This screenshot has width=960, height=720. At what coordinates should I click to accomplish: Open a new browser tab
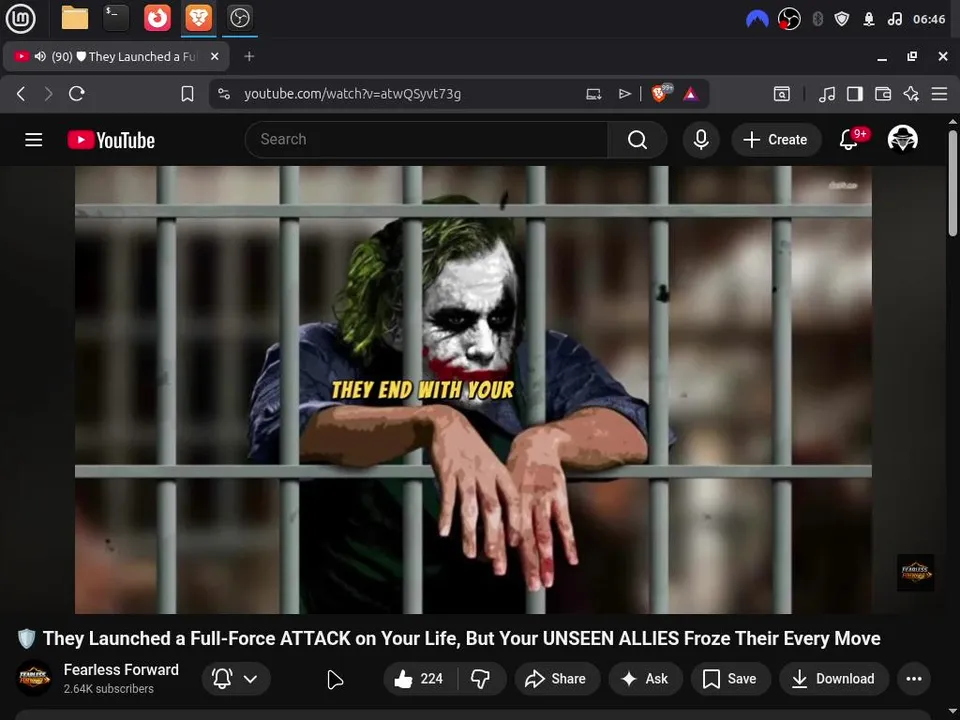tap(249, 56)
